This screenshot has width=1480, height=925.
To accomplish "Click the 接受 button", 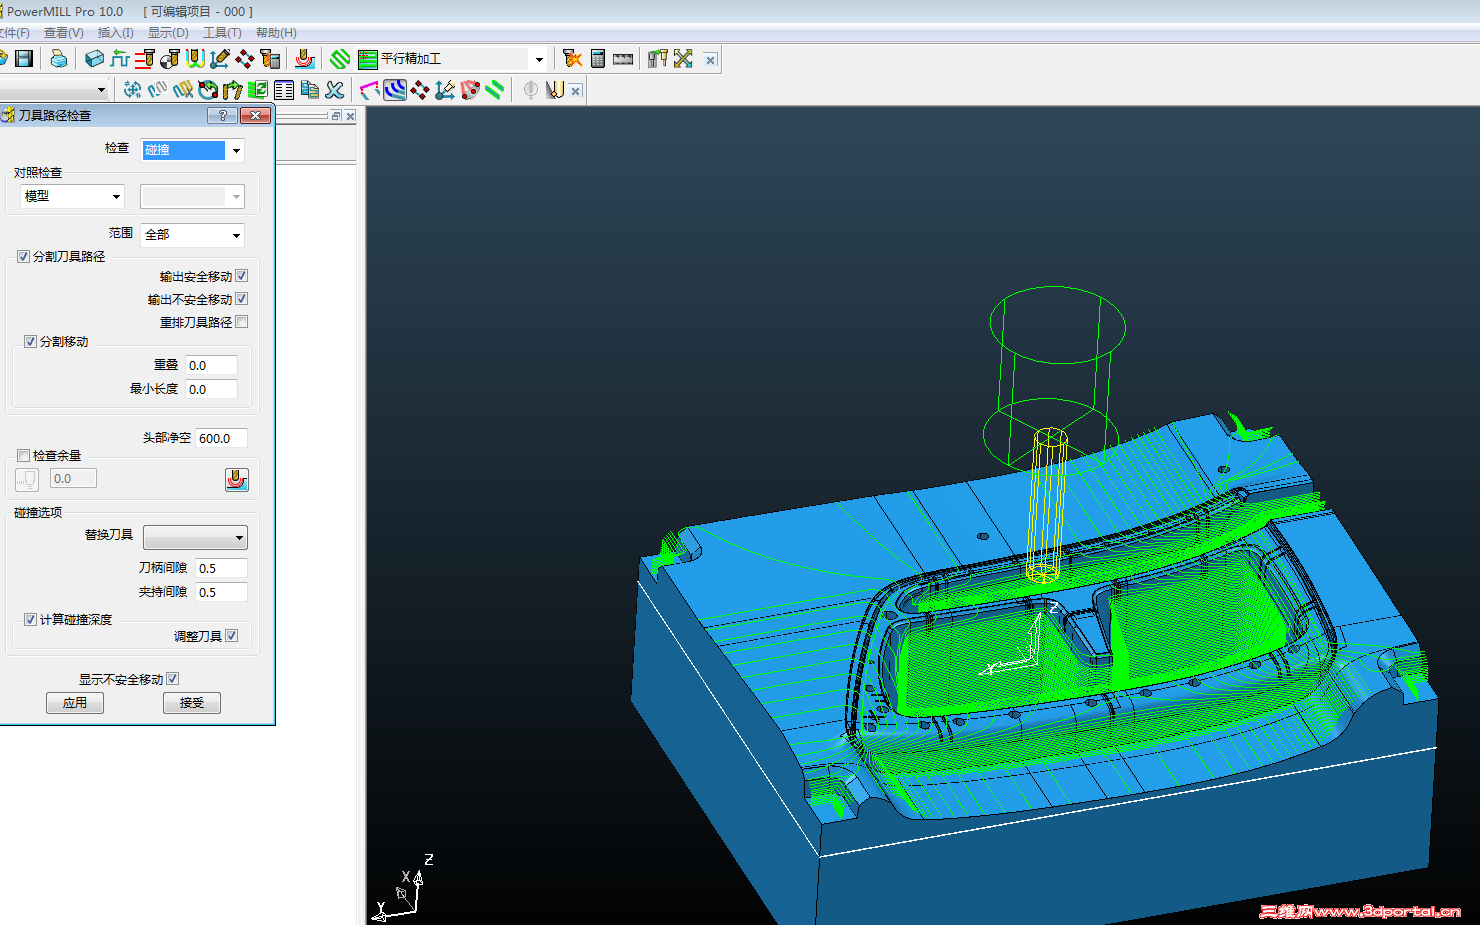I will click(x=191, y=703).
